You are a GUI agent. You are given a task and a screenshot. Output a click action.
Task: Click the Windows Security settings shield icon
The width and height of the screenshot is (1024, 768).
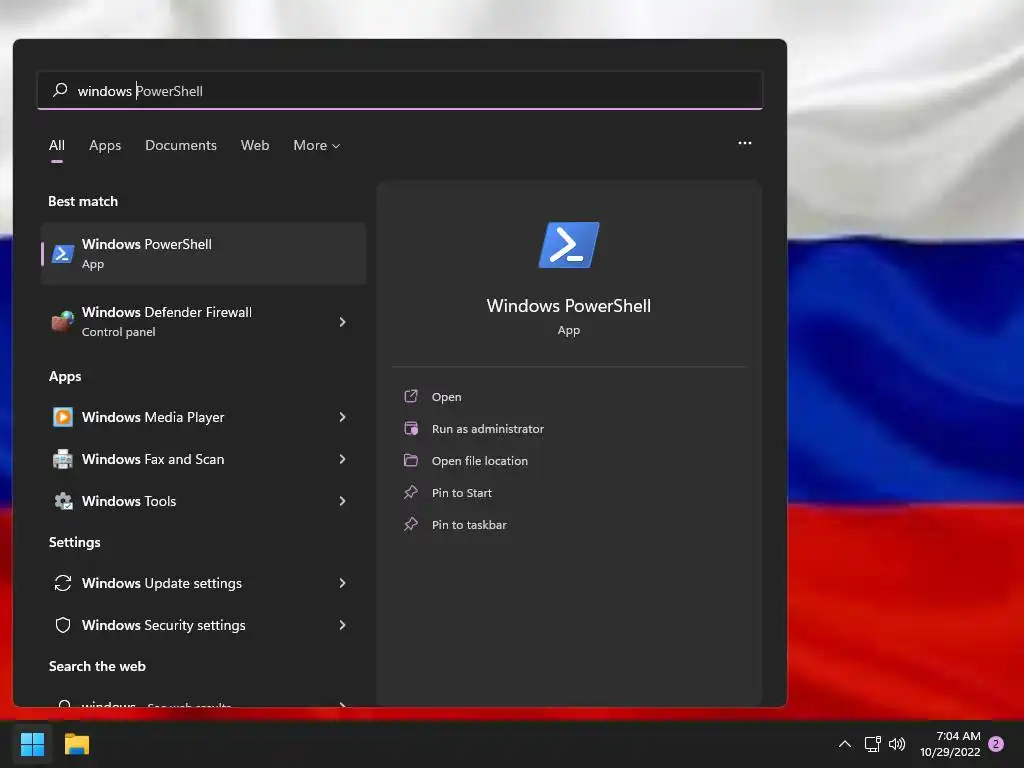point(63,625)
